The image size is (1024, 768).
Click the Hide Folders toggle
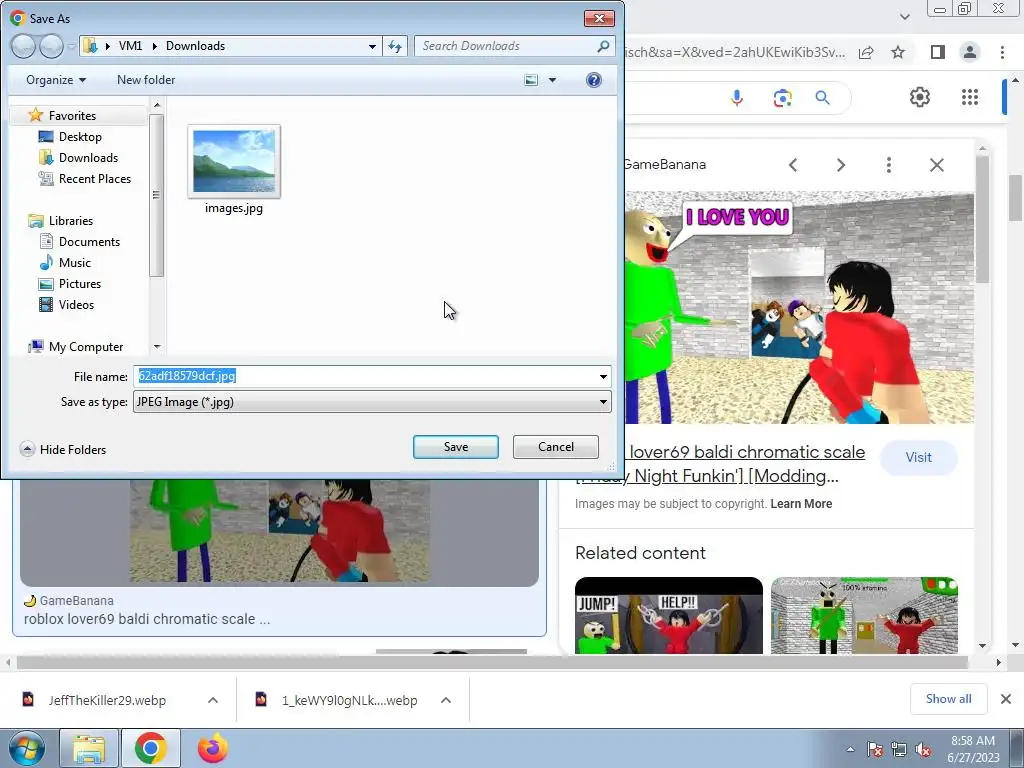coord(63,449)
